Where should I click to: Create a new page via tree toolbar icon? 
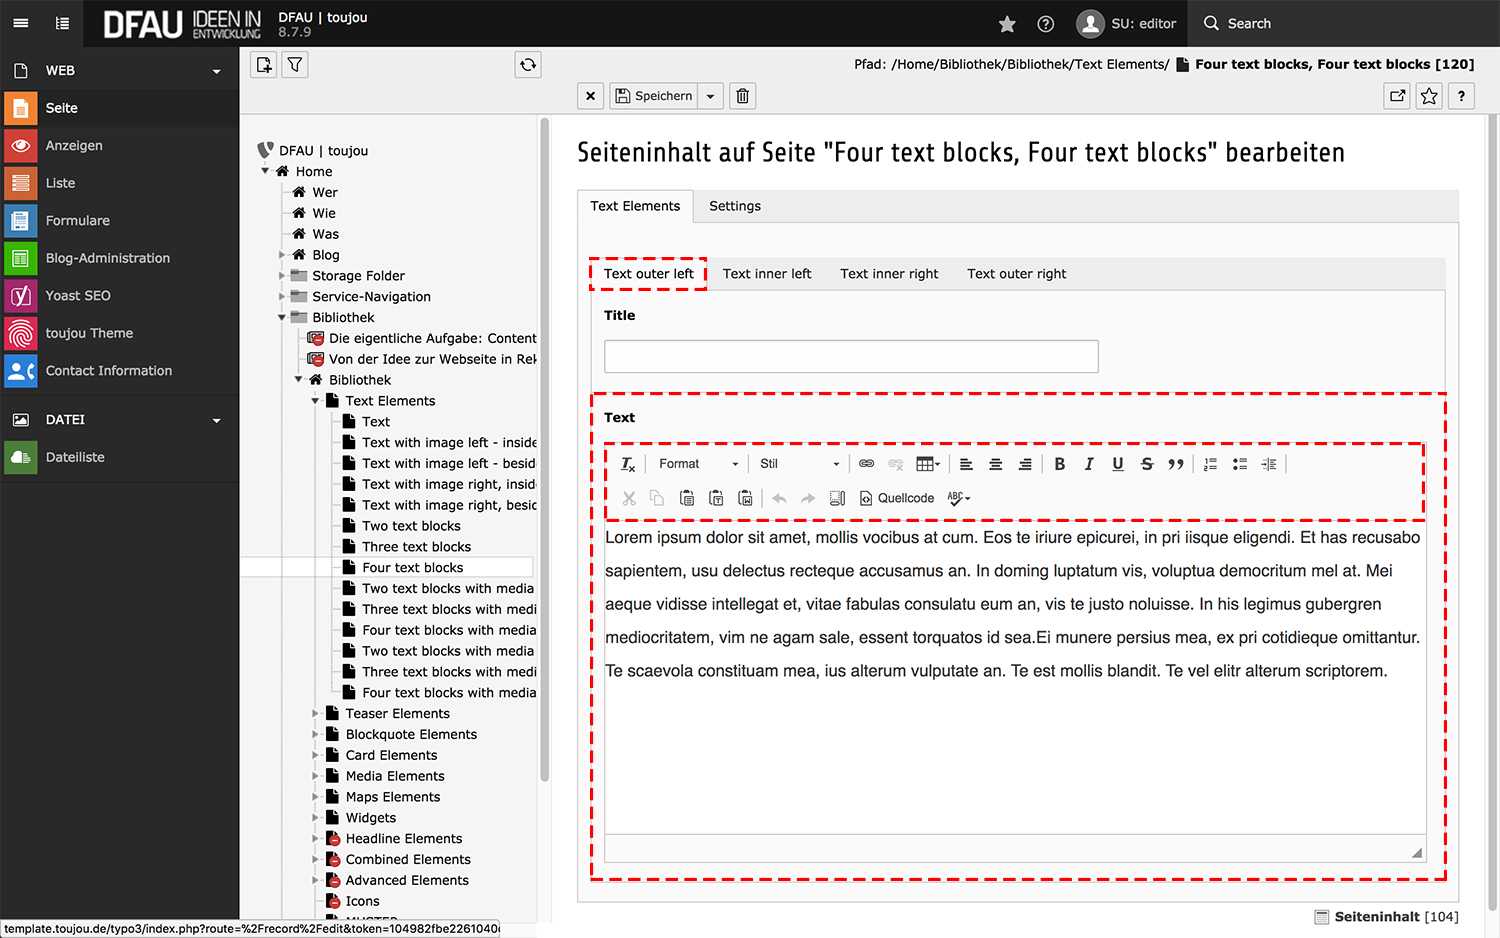click(264, 65)
